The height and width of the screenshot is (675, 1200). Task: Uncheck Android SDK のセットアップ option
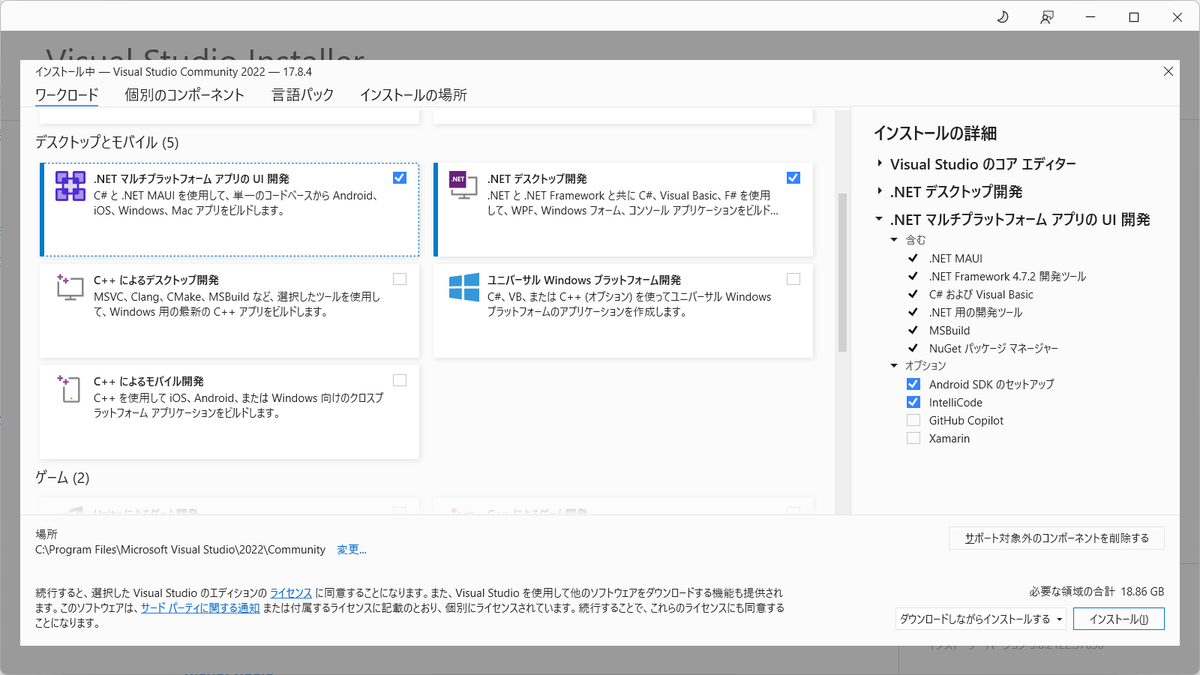pyautogui.click(x=913, y=384)
